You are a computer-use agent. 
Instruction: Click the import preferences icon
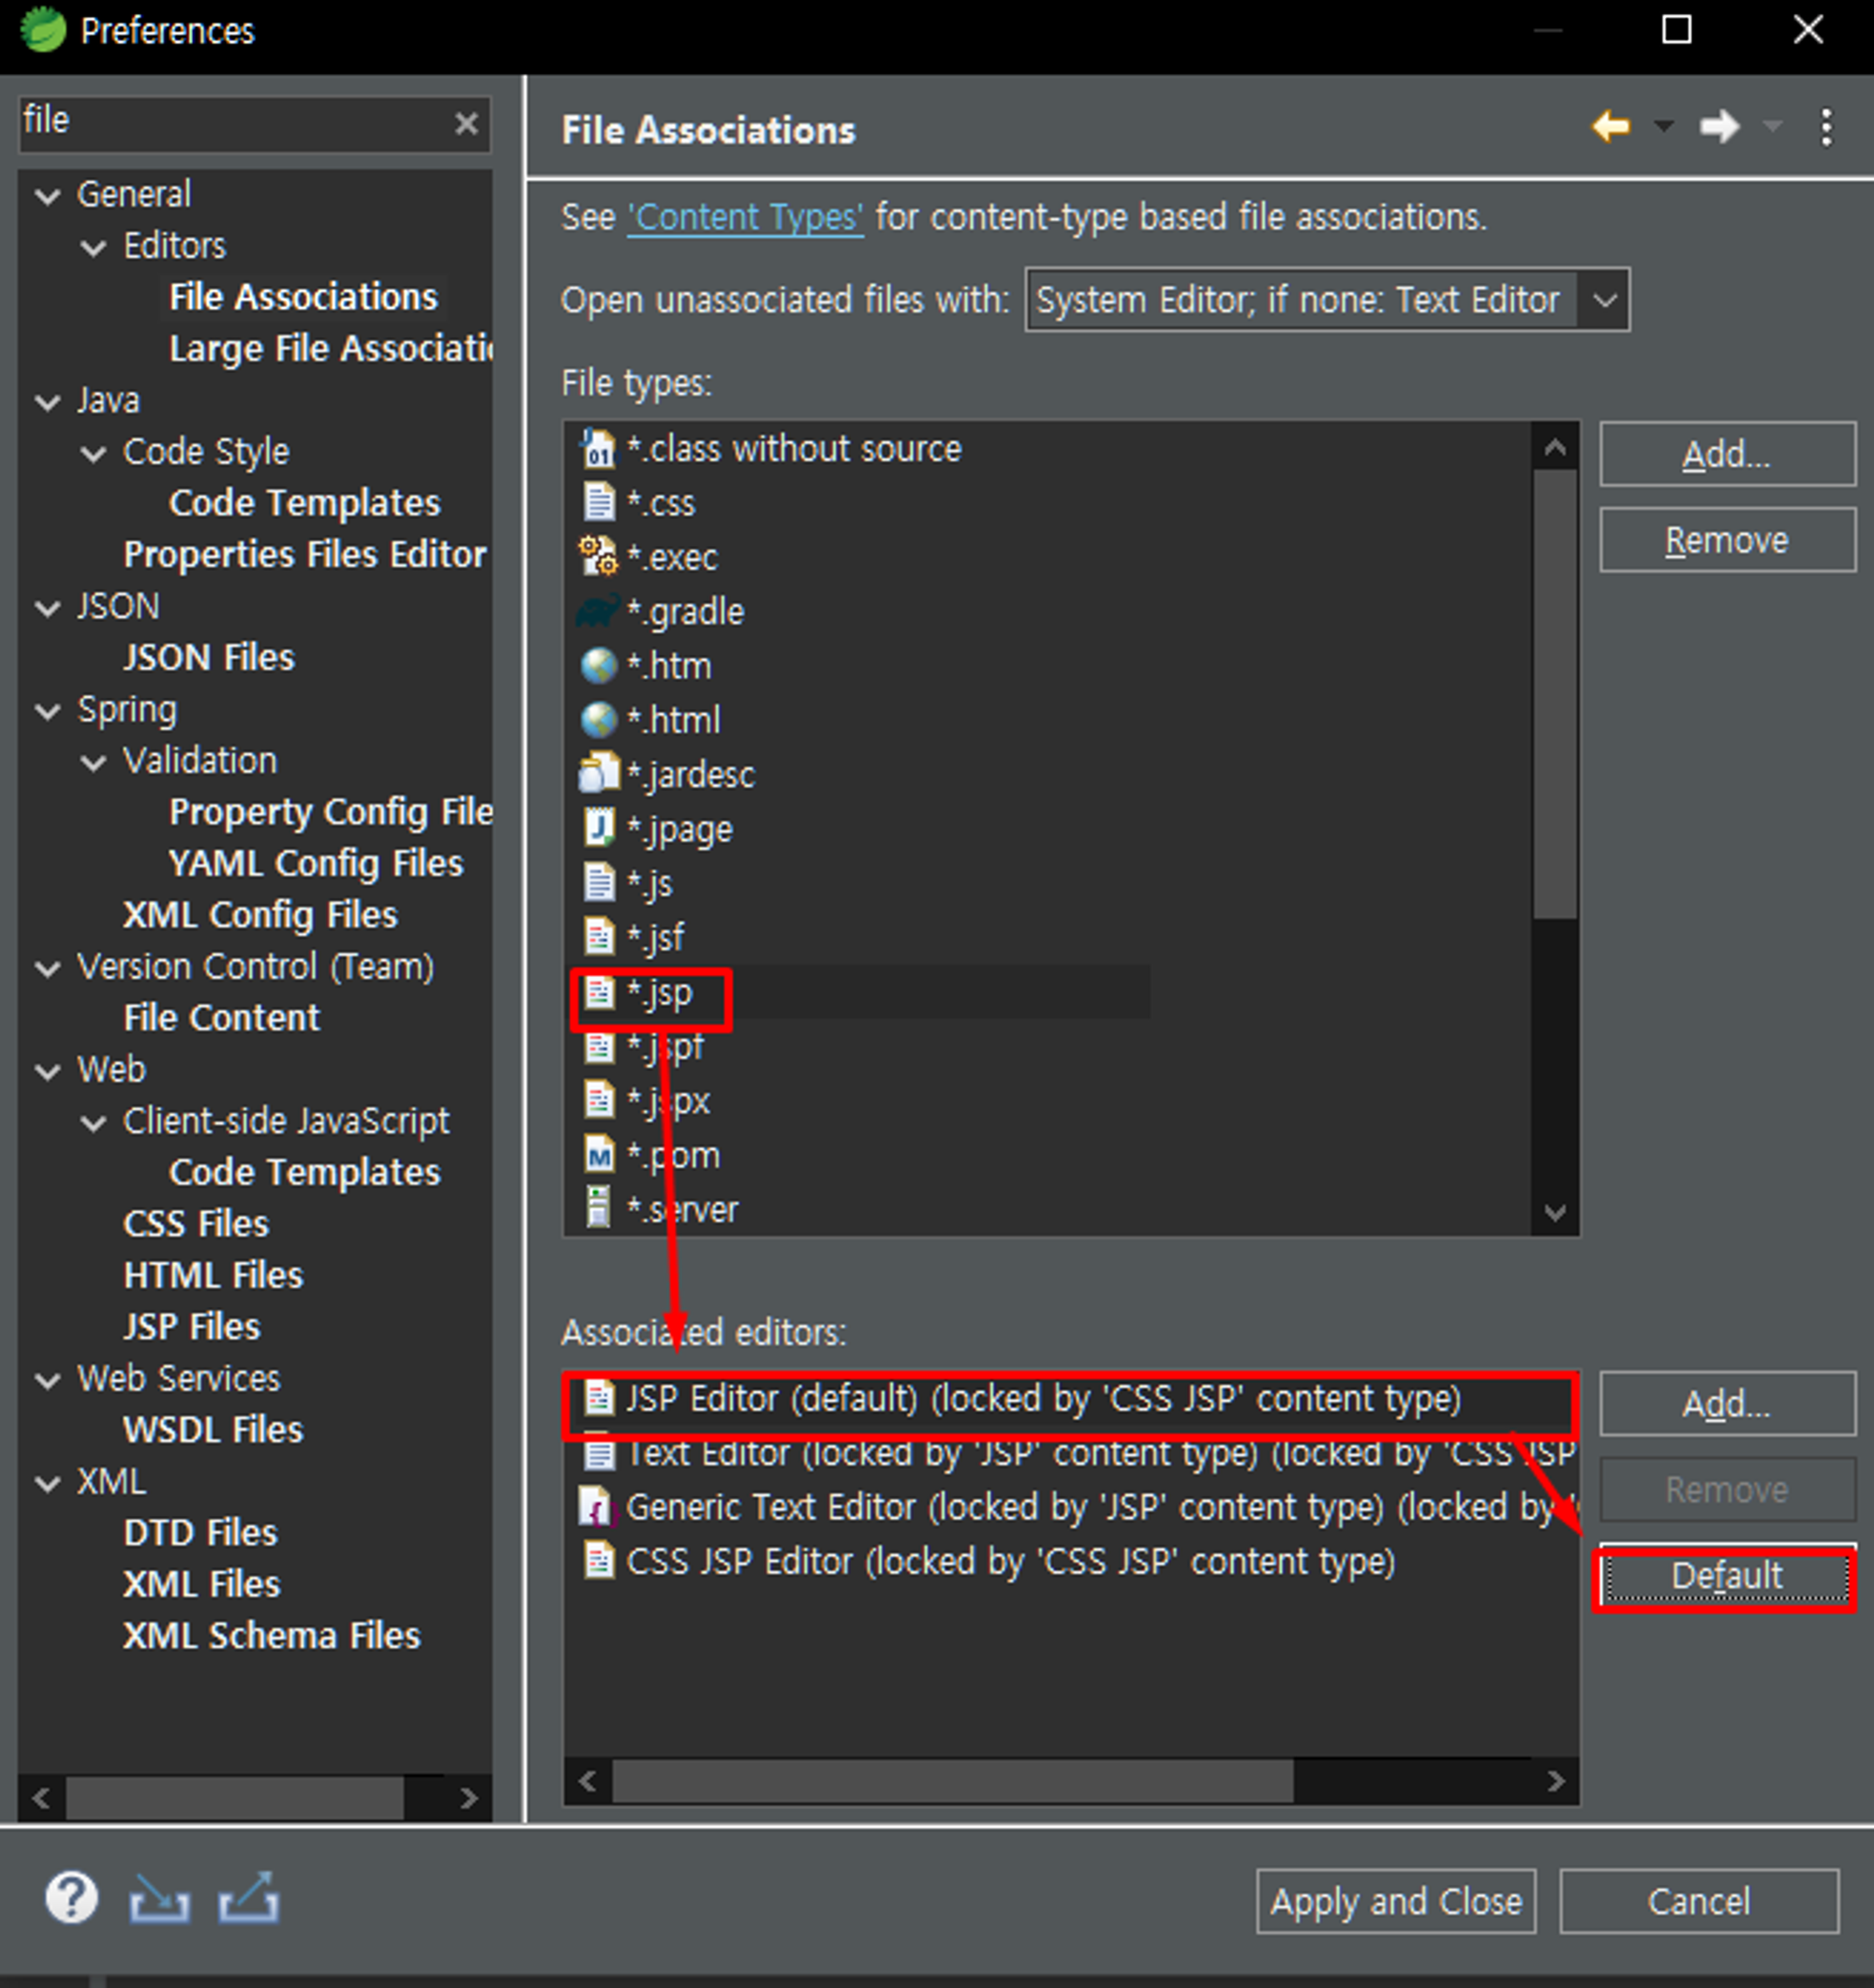coord(159,1897)
